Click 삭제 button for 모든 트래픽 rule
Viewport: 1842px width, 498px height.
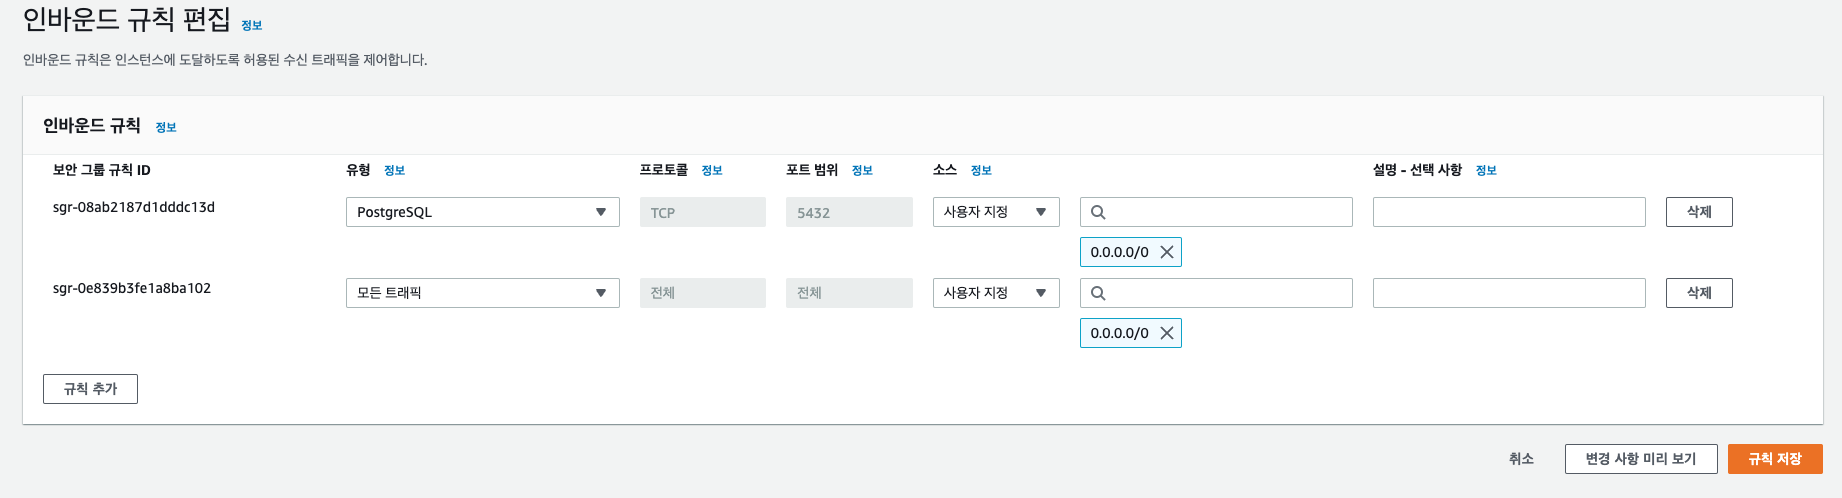click(1699, 293)
